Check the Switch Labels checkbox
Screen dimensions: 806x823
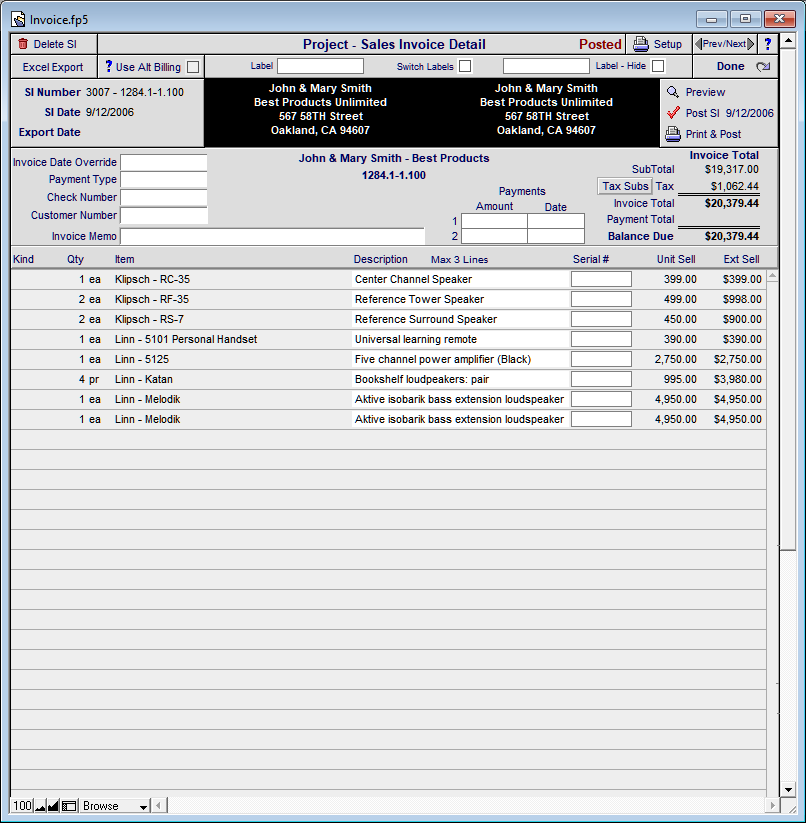tap(465, 66)
